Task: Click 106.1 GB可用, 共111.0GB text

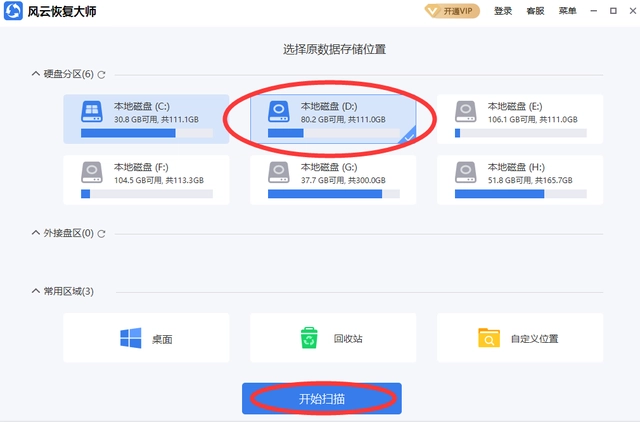Action: pyautogui.click(x=533, y=120)
